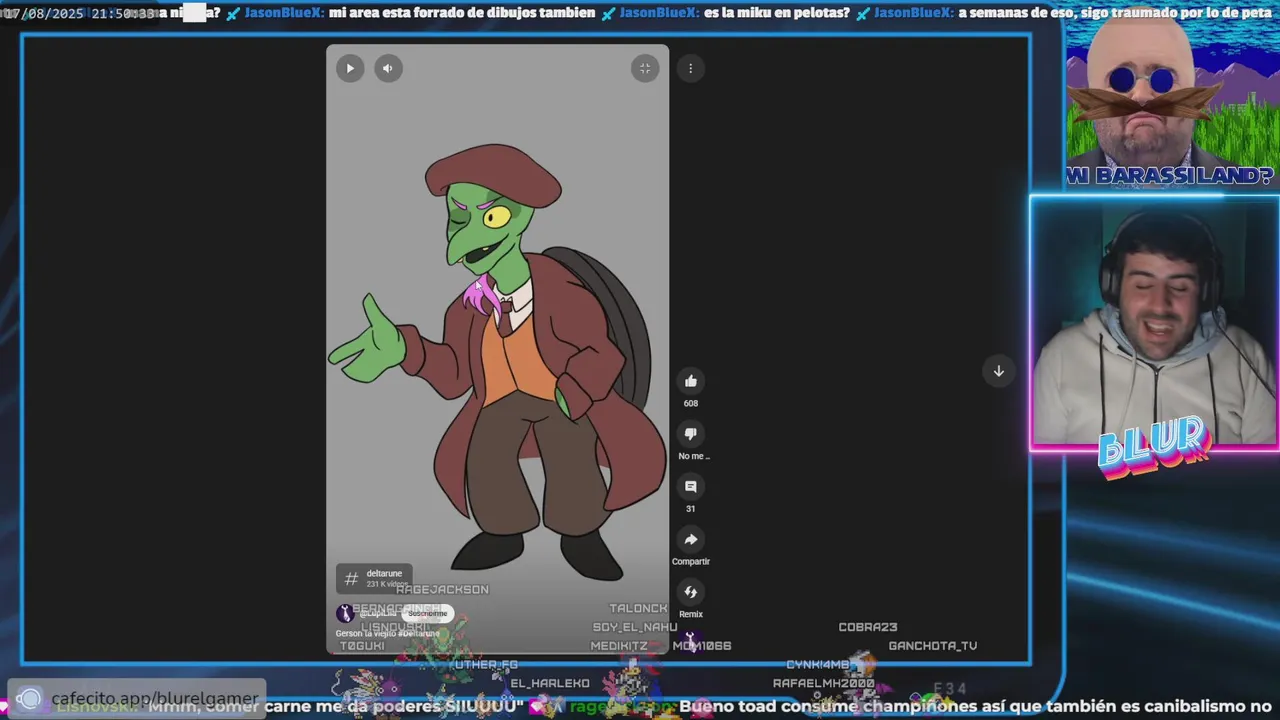Mute the Short using the volume icon
This screenshot has height=720, width=1280.
pos(388,68)
